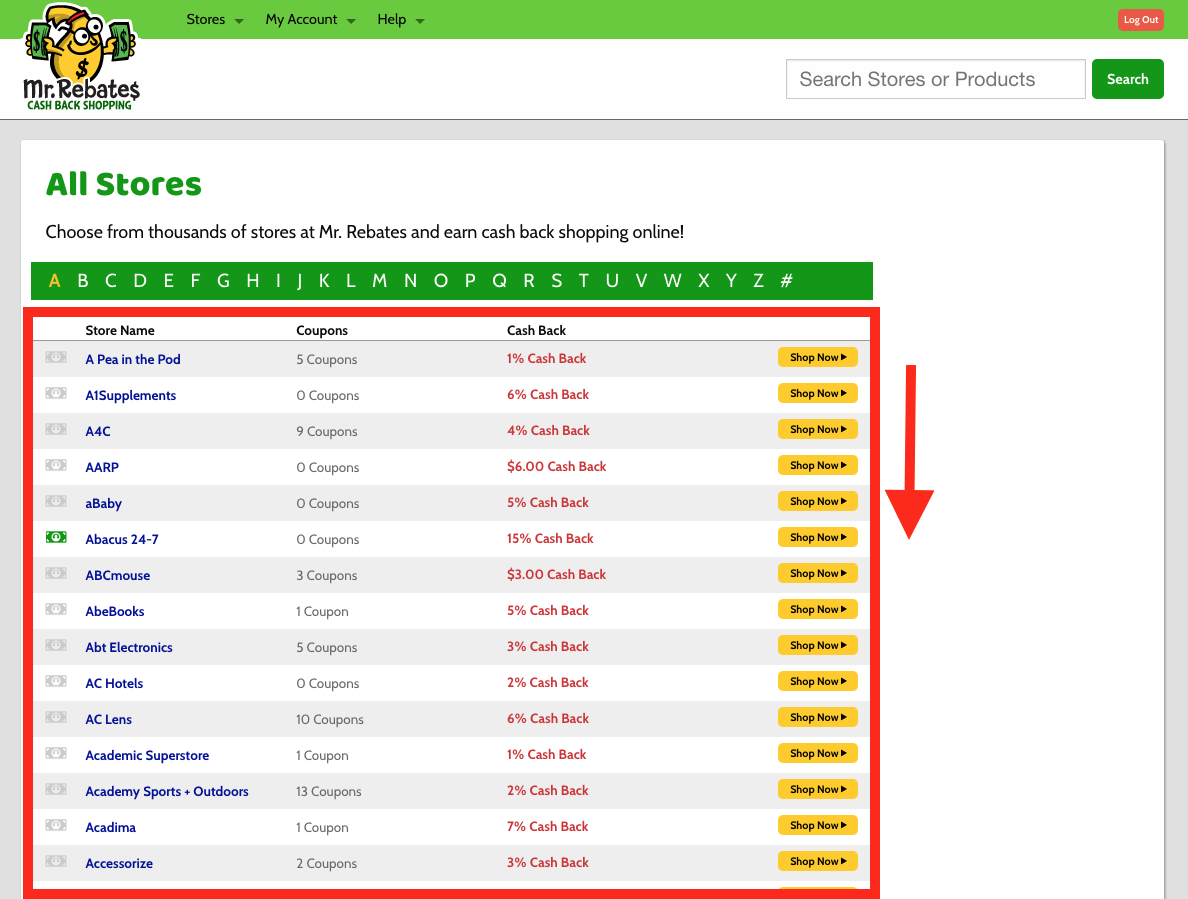The image size is (1188, 899).
Task: Click the money icon beside A1Supplements
Action: [x=56, y=394]
